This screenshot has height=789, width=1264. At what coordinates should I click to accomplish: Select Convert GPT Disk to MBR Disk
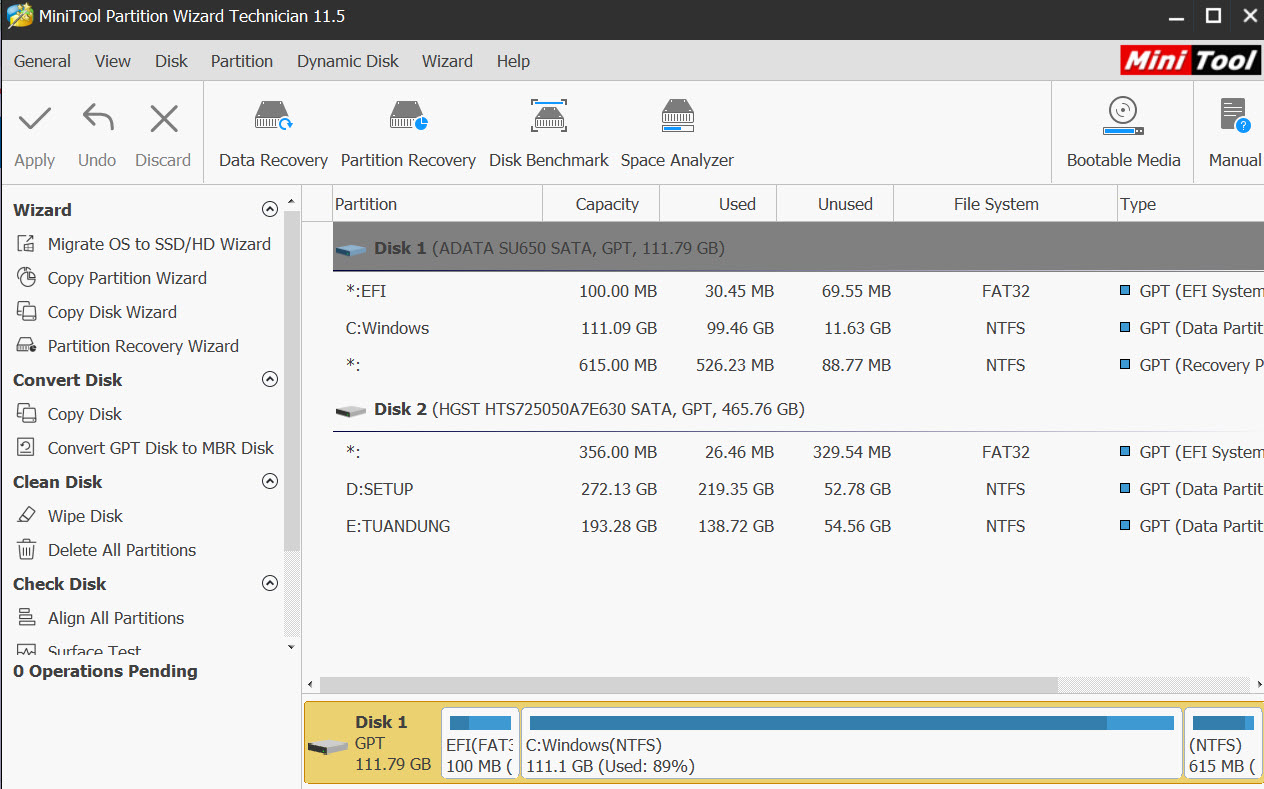[160, 448]
